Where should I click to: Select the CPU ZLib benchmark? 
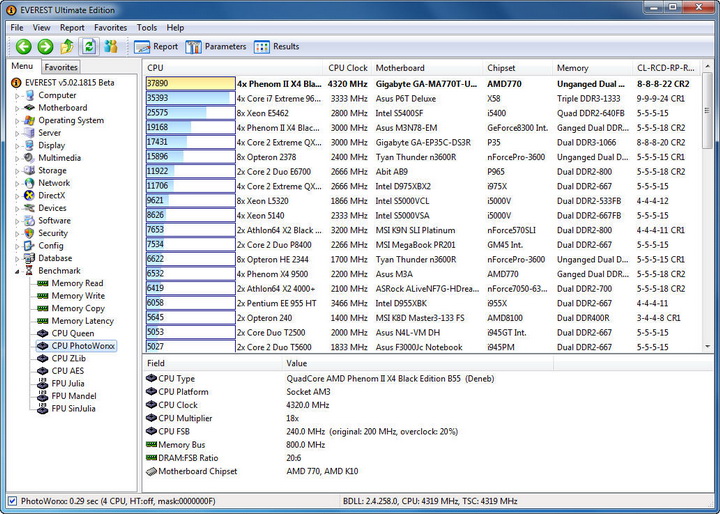68,358
